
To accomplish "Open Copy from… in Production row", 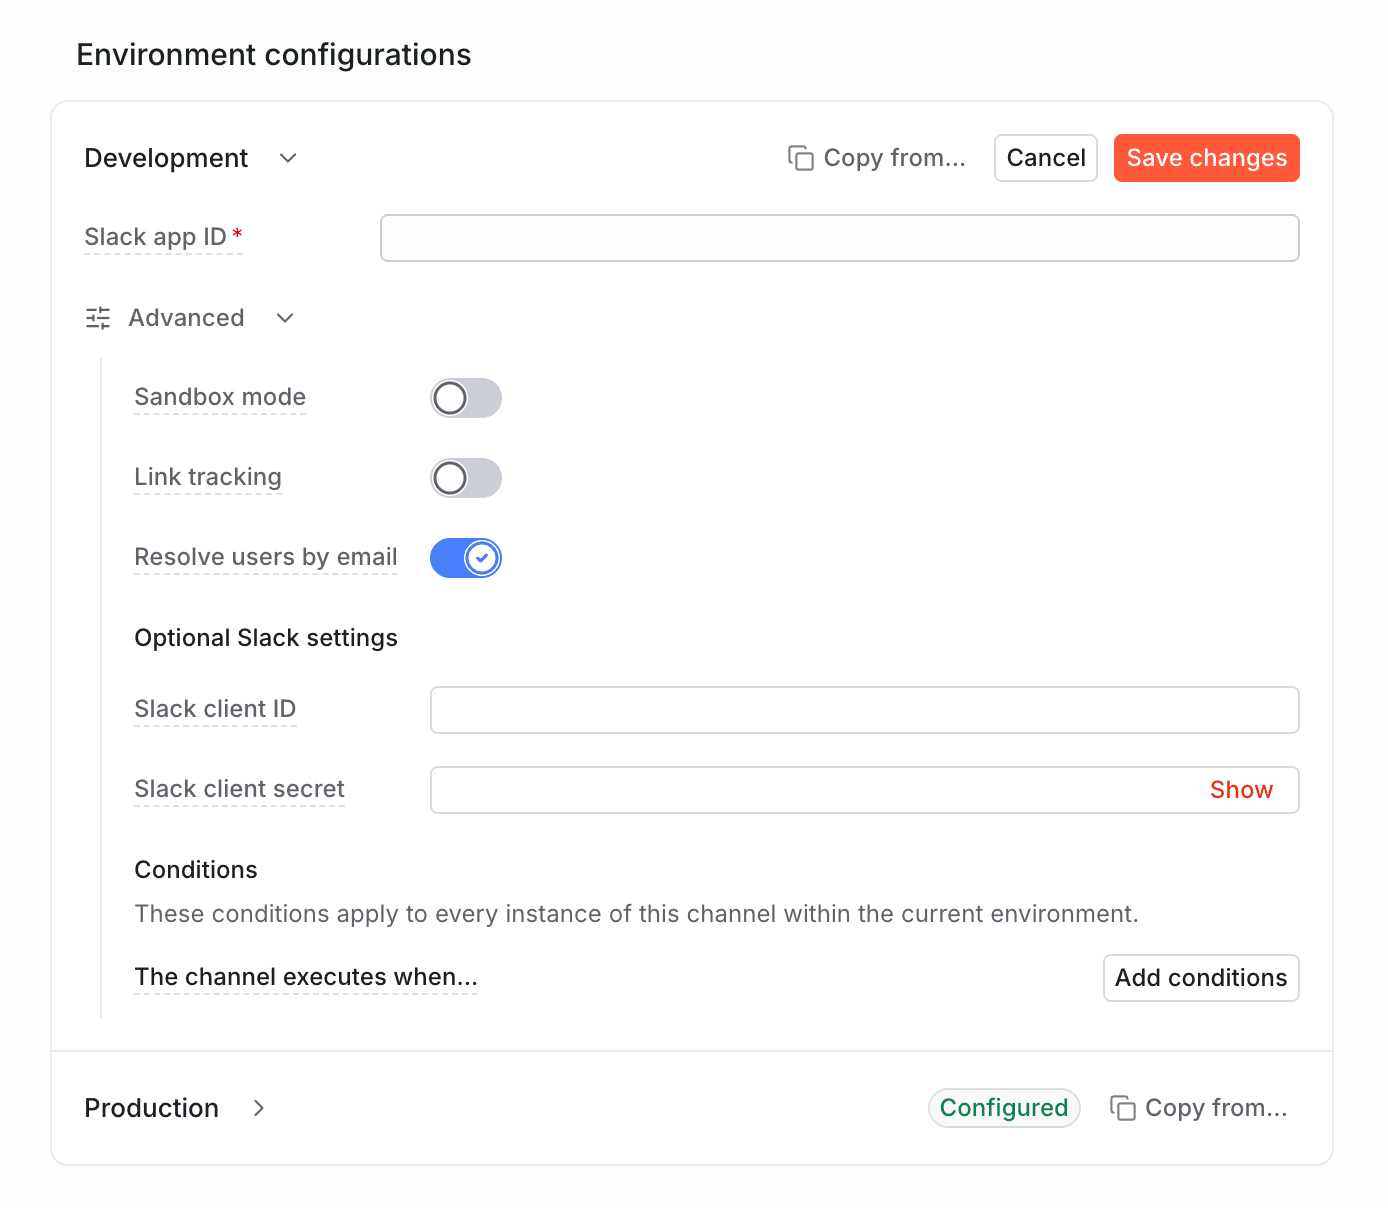I will pos(1199,1108).
